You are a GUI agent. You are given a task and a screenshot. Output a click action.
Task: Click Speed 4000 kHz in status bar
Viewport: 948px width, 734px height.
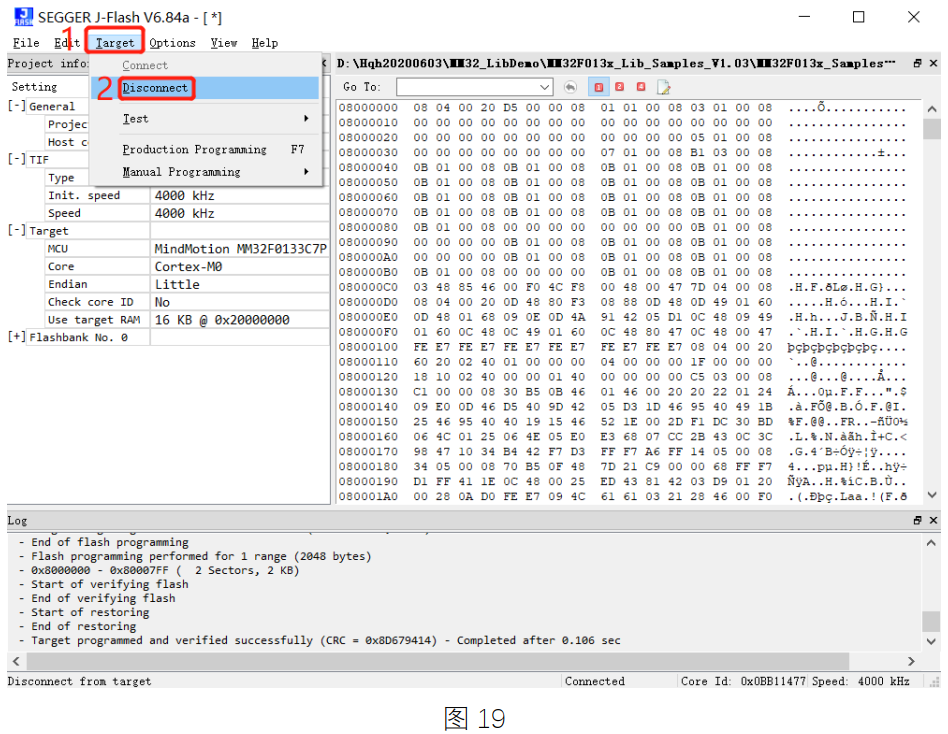(860, 681)
